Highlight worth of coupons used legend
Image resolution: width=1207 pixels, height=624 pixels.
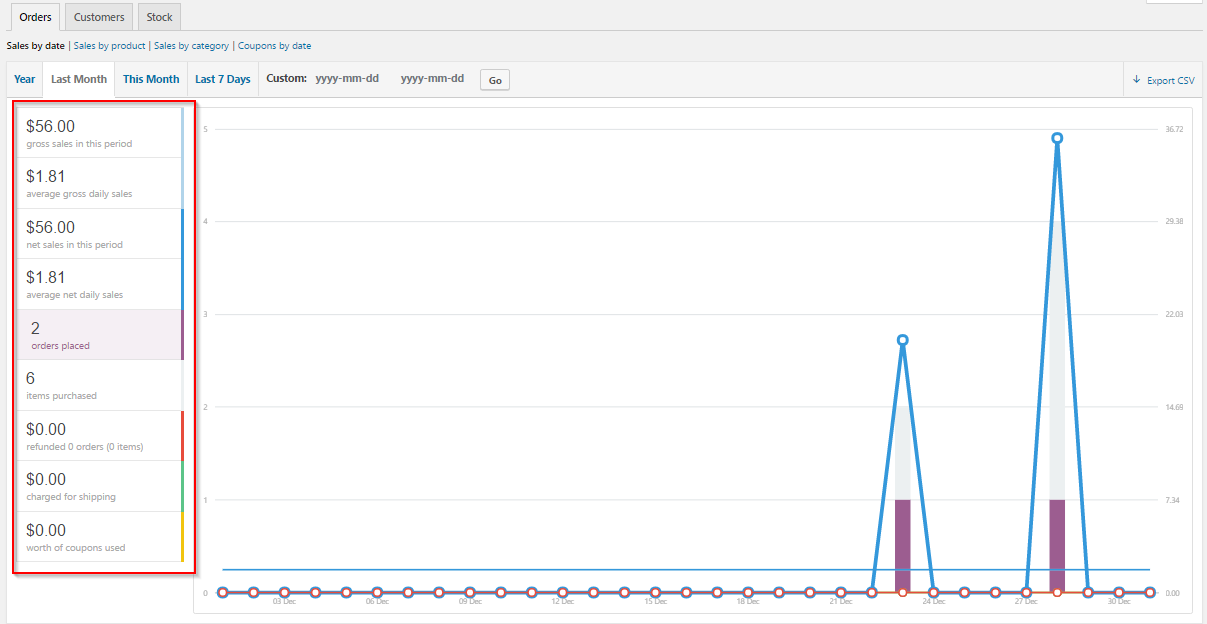click(x=100, y=537)
